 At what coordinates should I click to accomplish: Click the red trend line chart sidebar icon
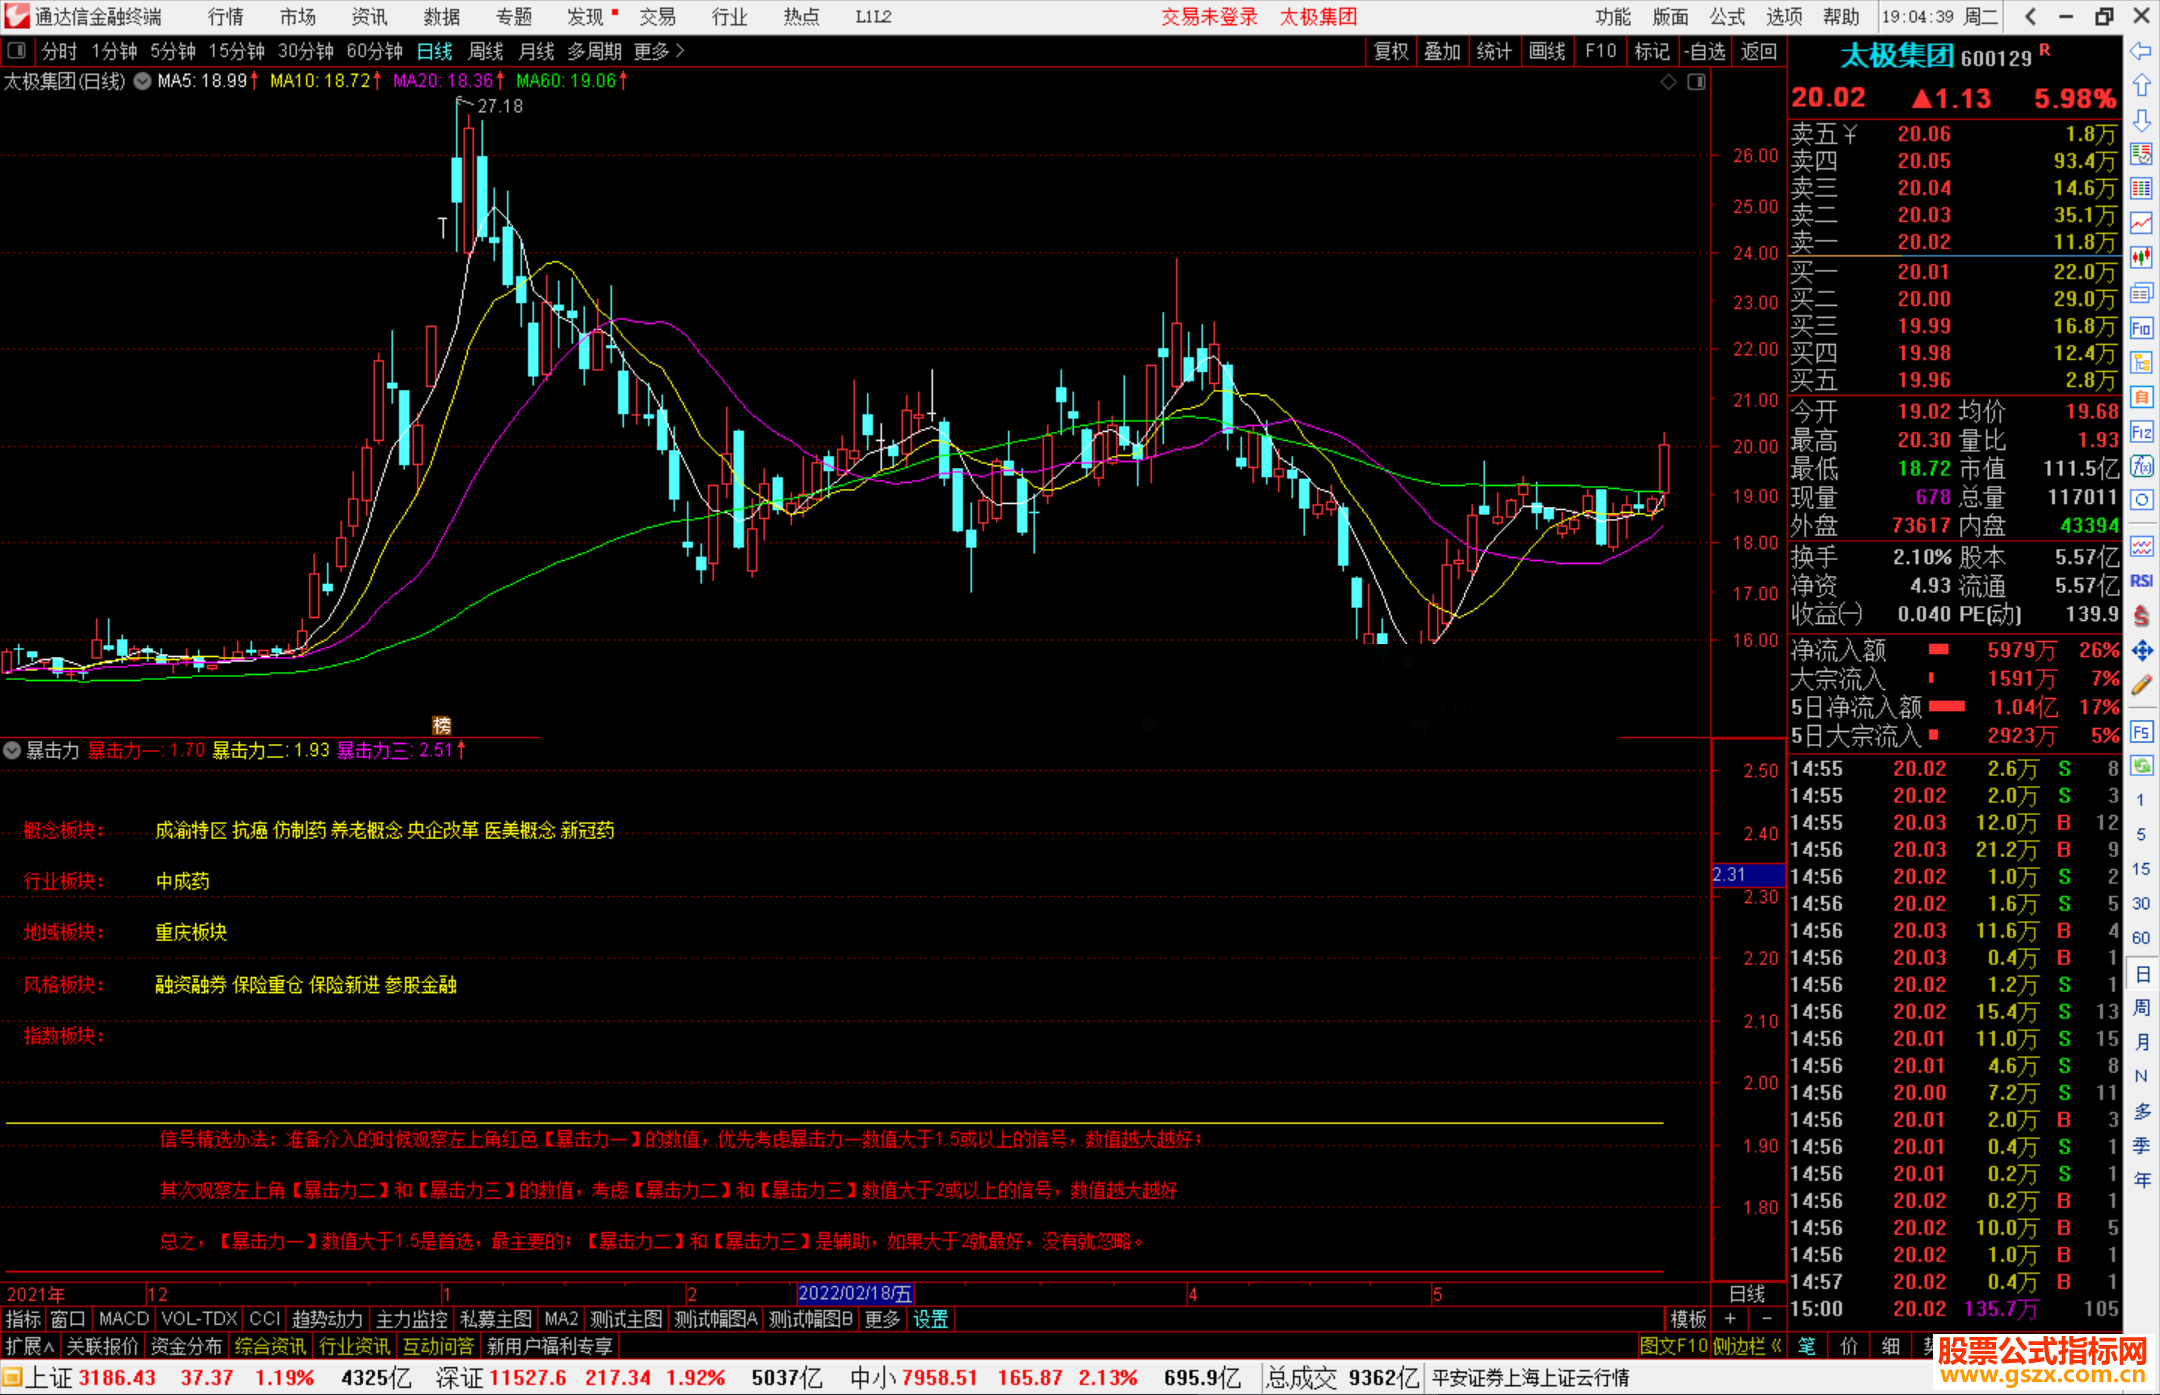(2141, 223)
